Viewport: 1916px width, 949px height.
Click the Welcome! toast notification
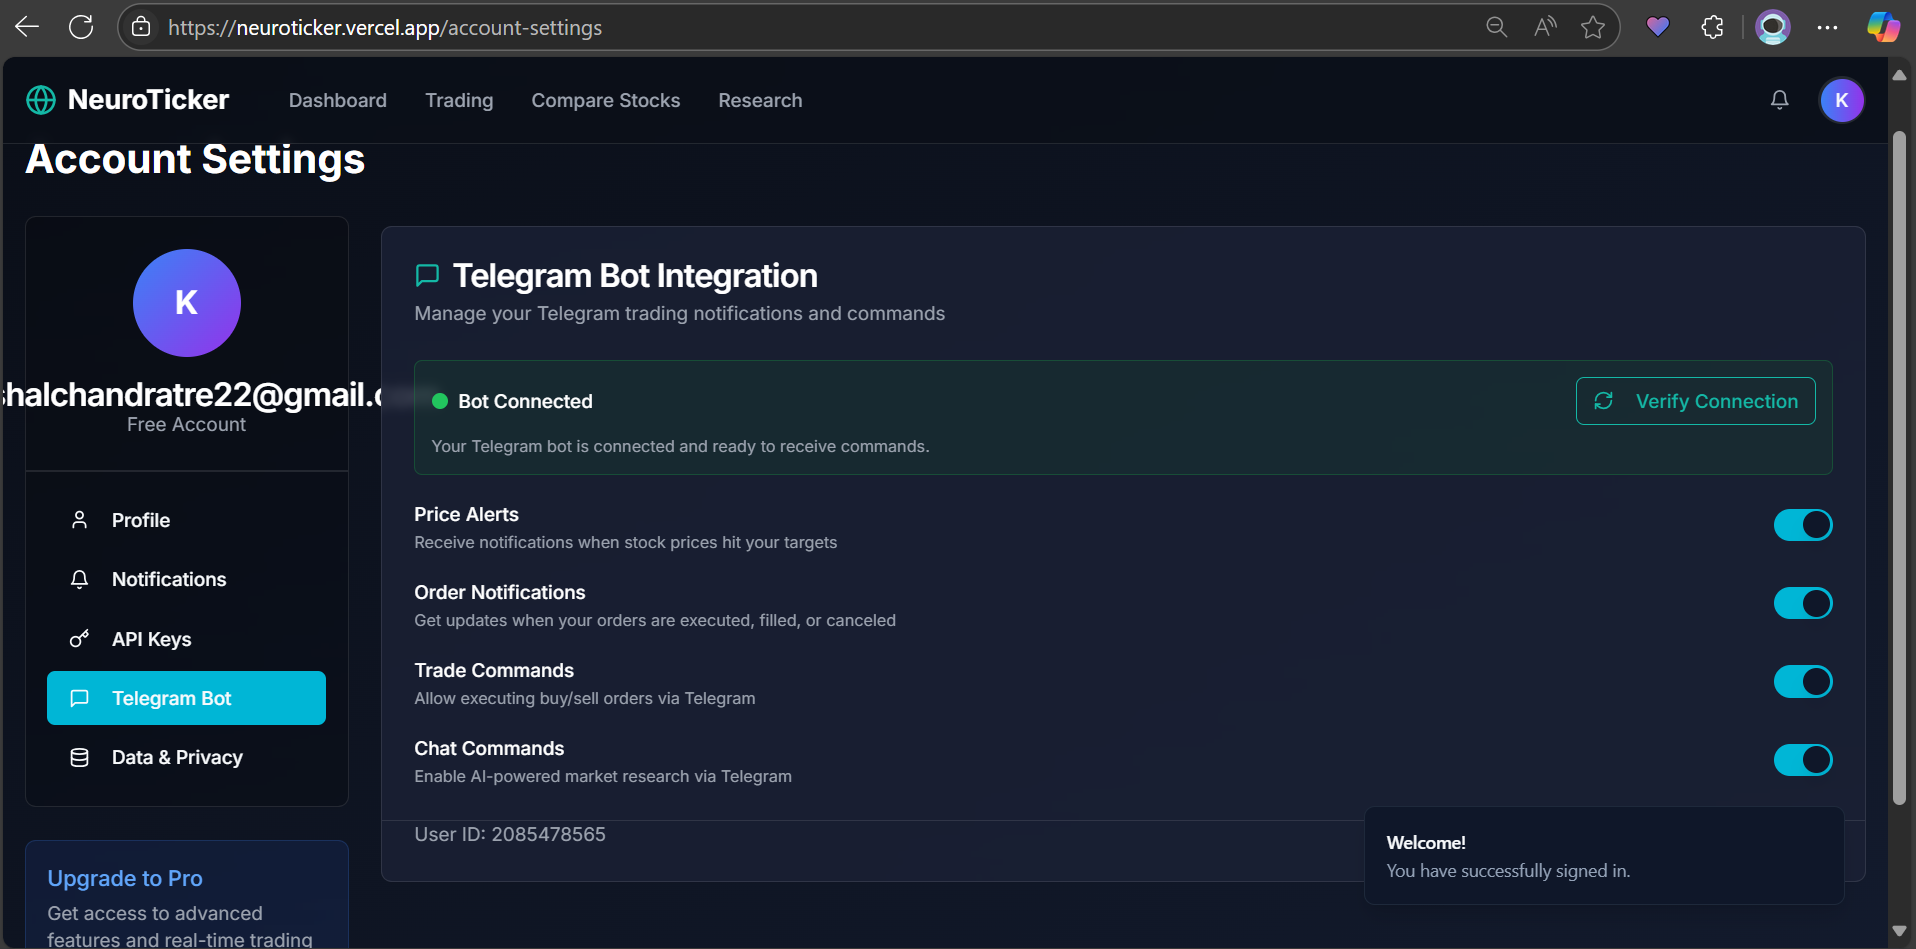[1604, 856]
